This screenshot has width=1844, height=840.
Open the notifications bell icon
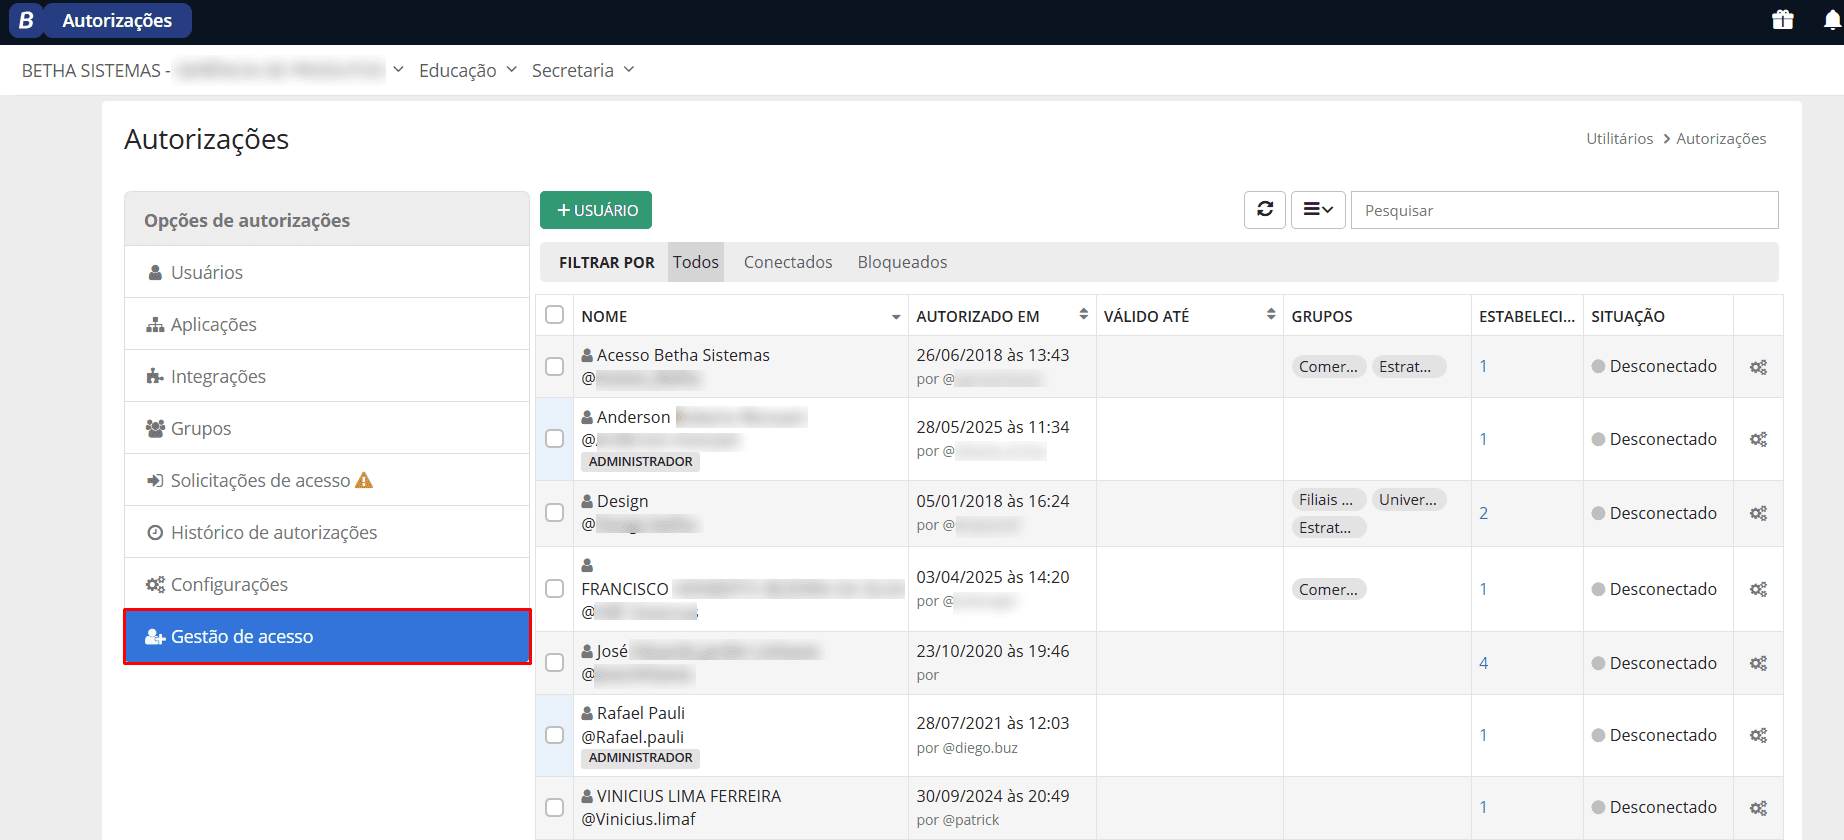(x=1832, y=20)
